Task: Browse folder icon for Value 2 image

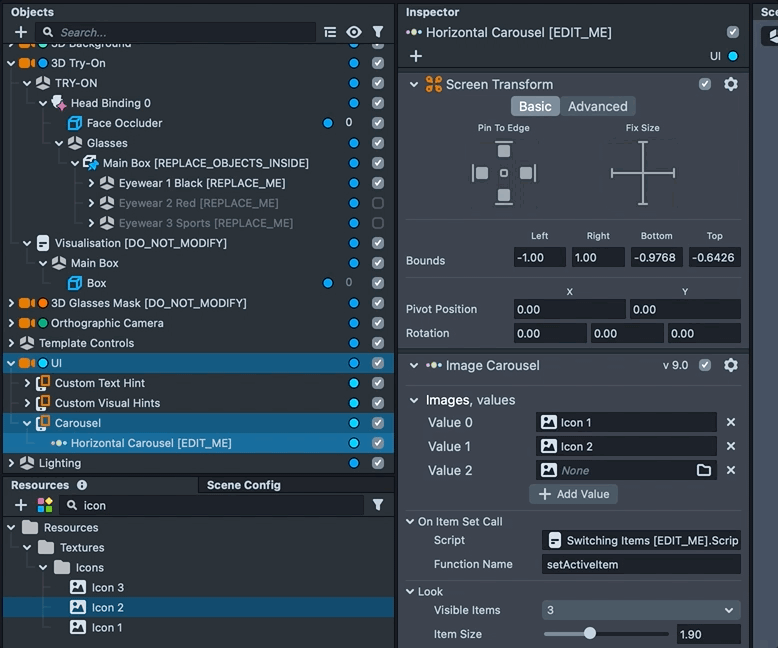Action: [x=704, y=470]
